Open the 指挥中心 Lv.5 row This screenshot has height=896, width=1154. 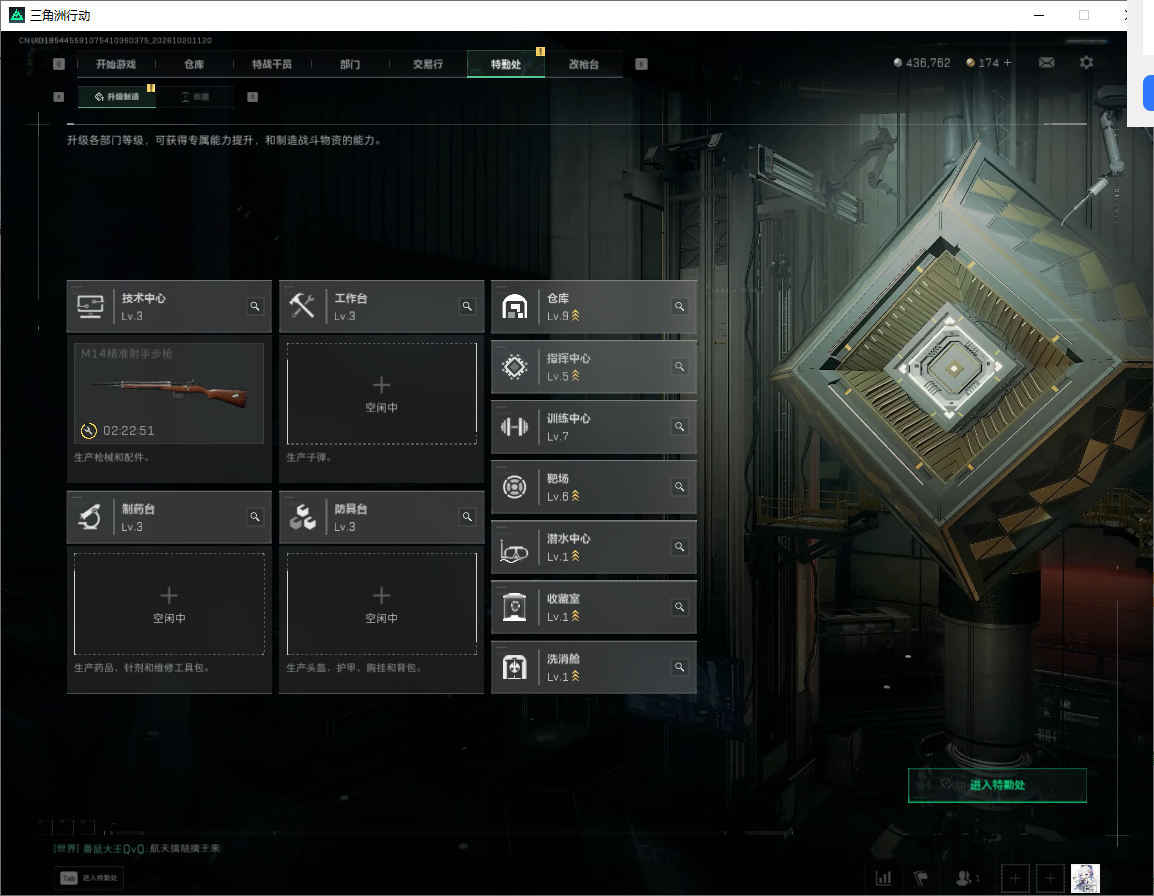pyautogui.click(x=594, y=367)
